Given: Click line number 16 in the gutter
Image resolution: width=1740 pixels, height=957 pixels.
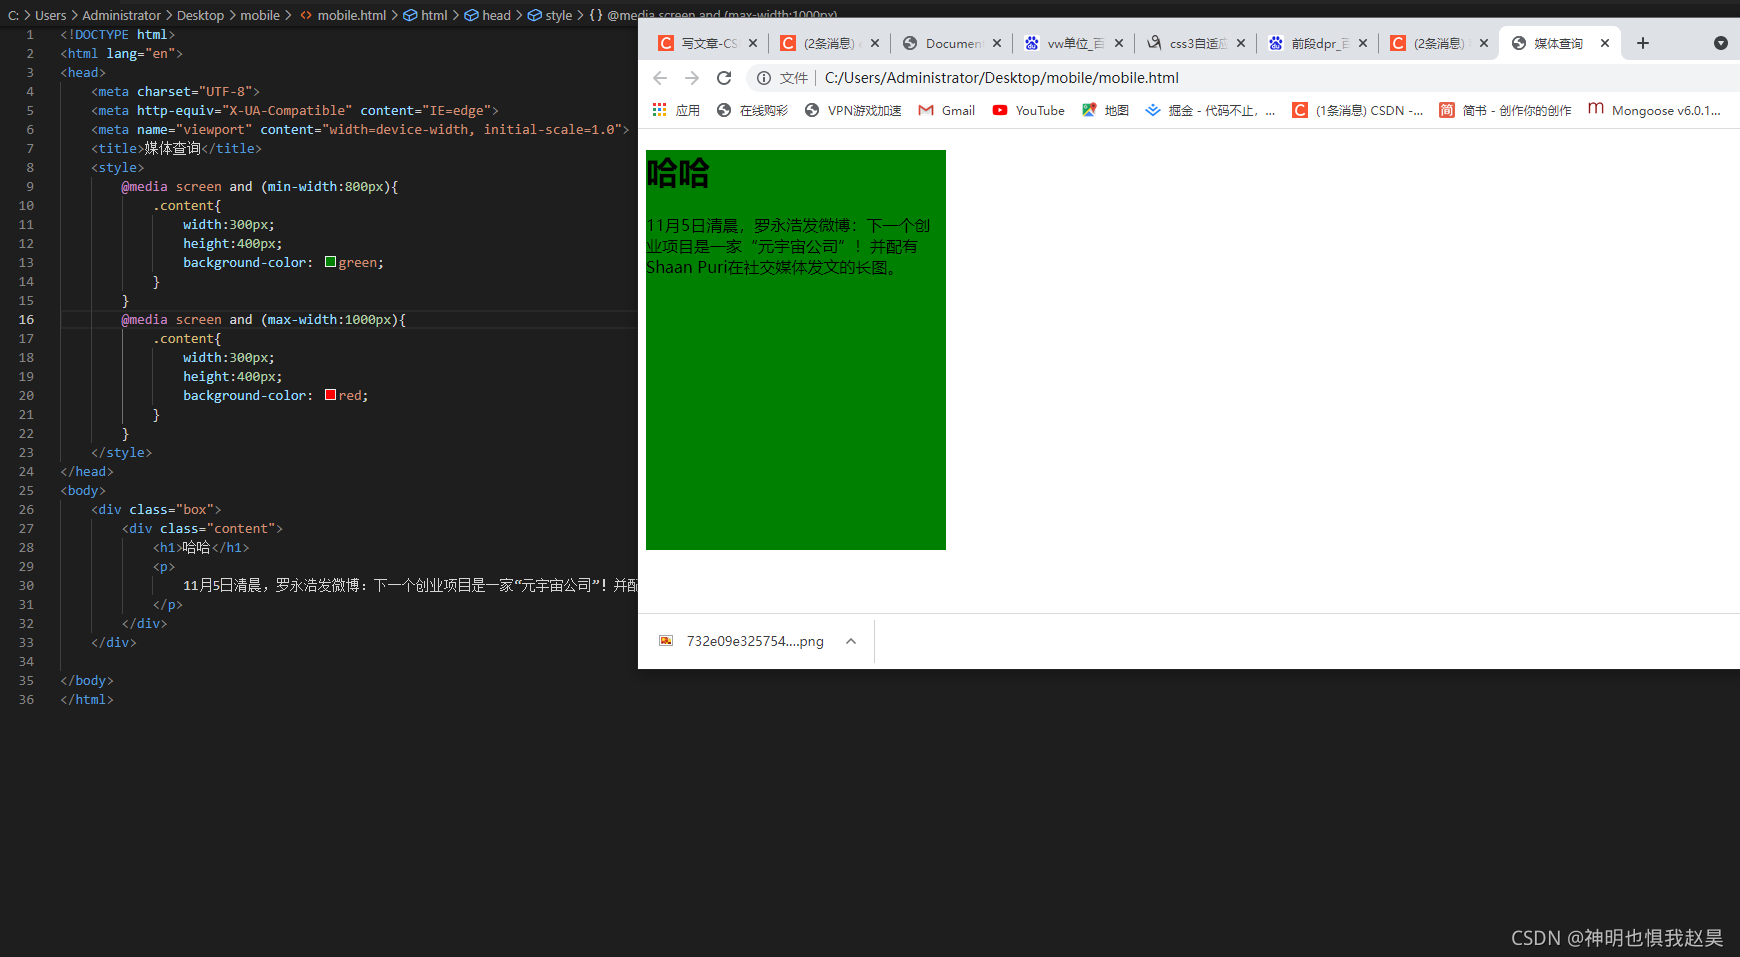Looking at the screenshot, I should (26, 319).
